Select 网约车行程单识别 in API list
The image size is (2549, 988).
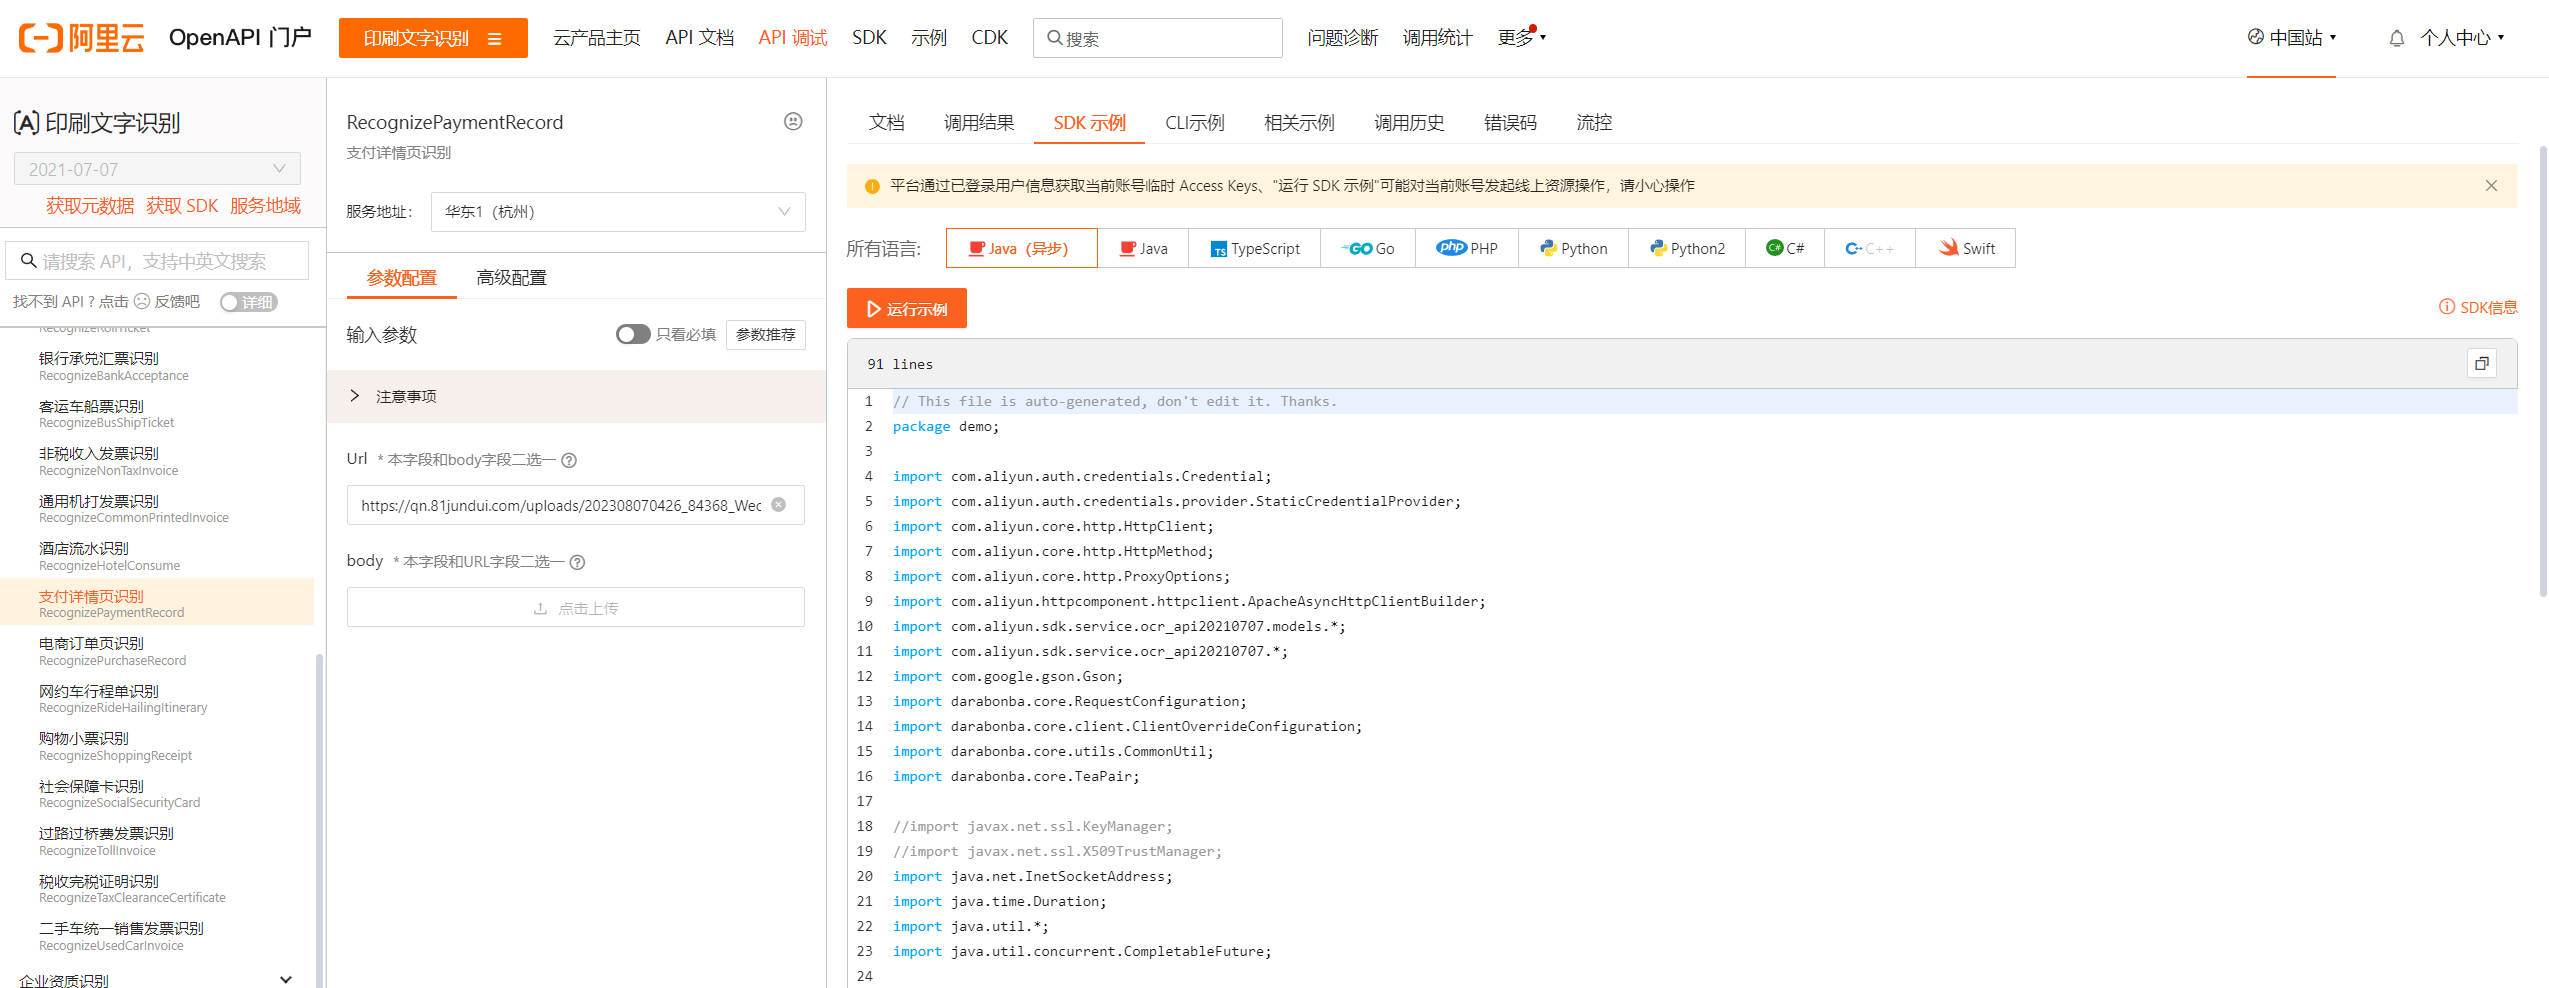pos(157,698)
